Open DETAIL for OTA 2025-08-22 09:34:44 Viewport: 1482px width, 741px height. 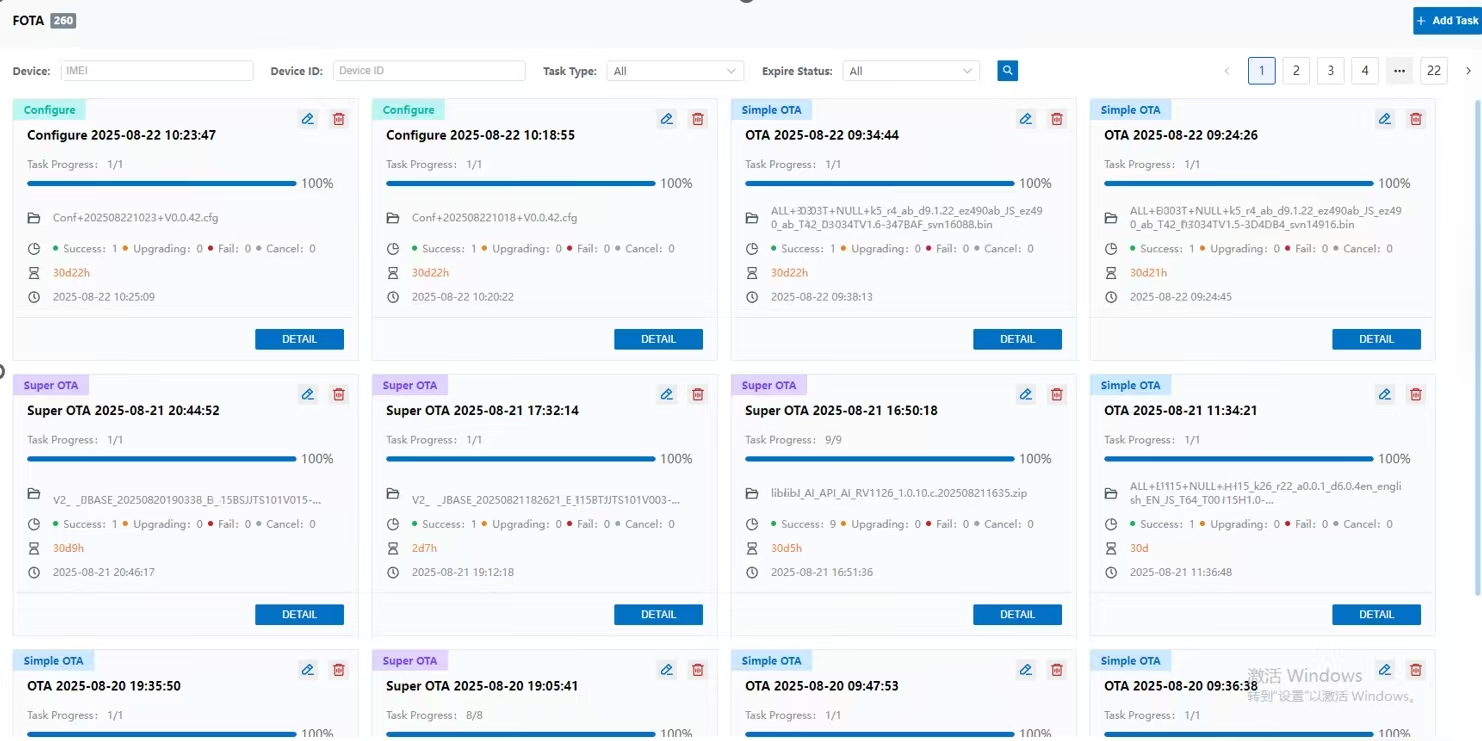coord(1017,339)
